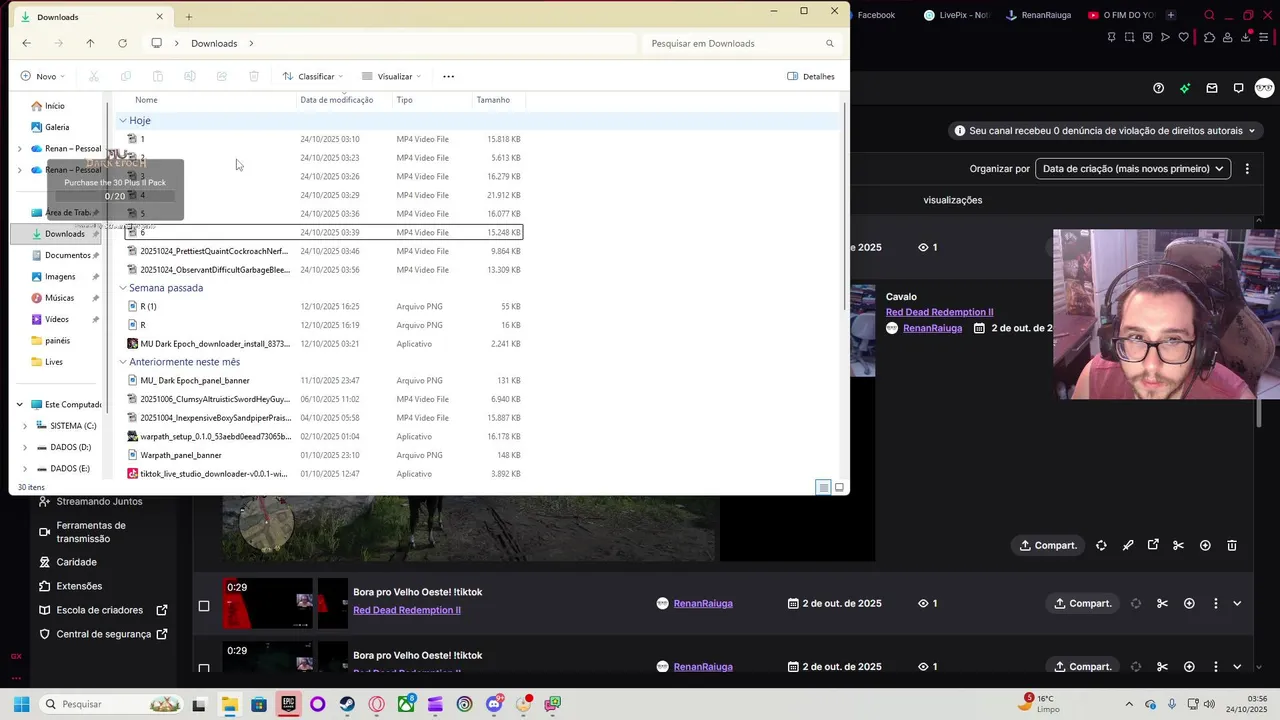The width and height of the screenshot is (1280, 720).
Task: Open Central de segurança link
Action: click(x=104, y=634)
